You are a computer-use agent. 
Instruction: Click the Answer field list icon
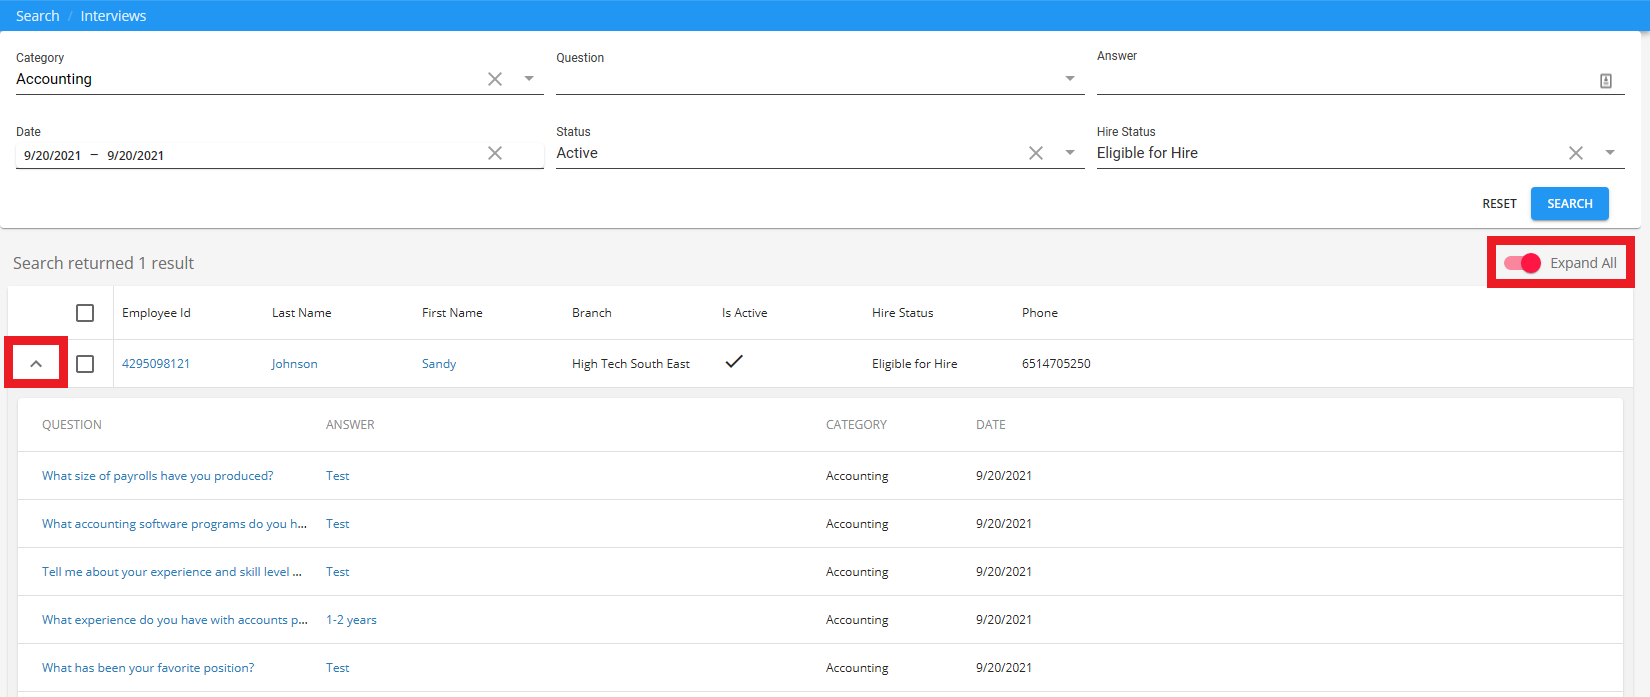[x=1605, y=81]
